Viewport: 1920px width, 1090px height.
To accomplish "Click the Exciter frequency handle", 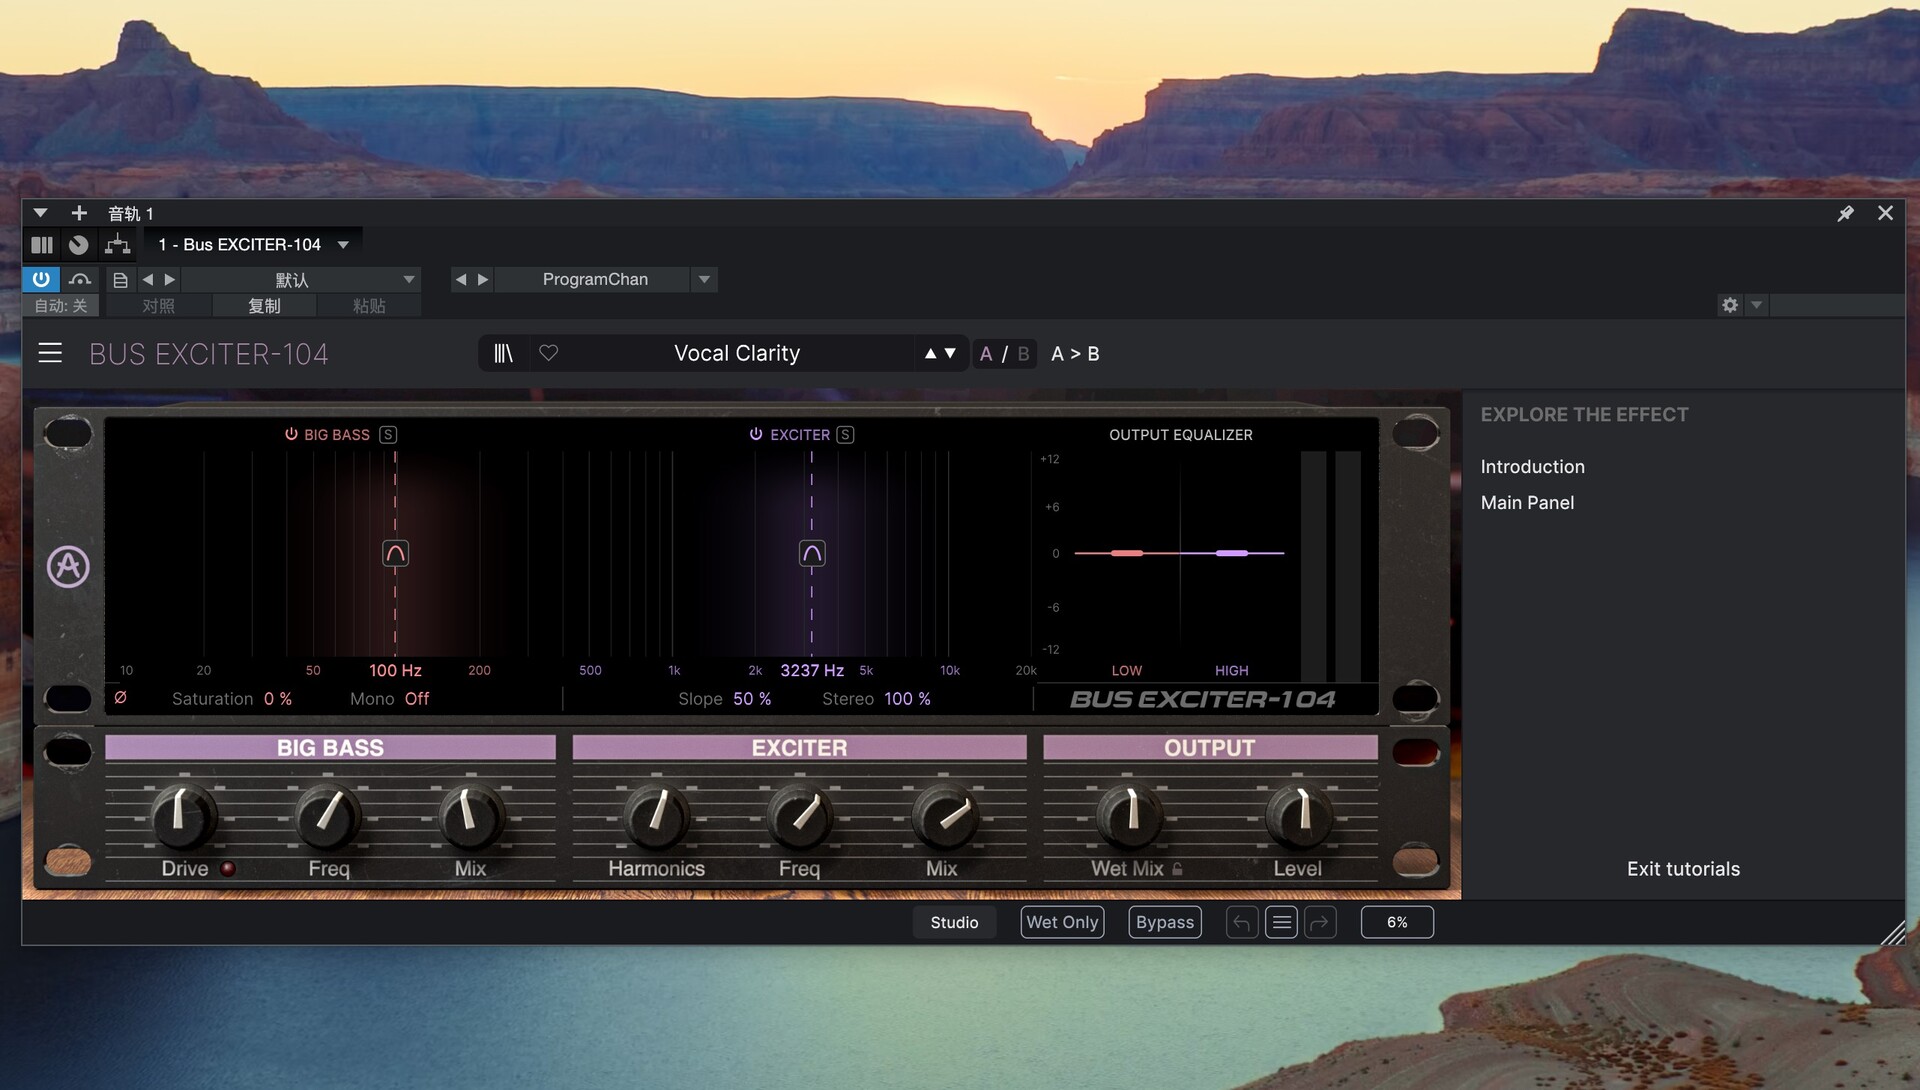I will tap(812, 553).
